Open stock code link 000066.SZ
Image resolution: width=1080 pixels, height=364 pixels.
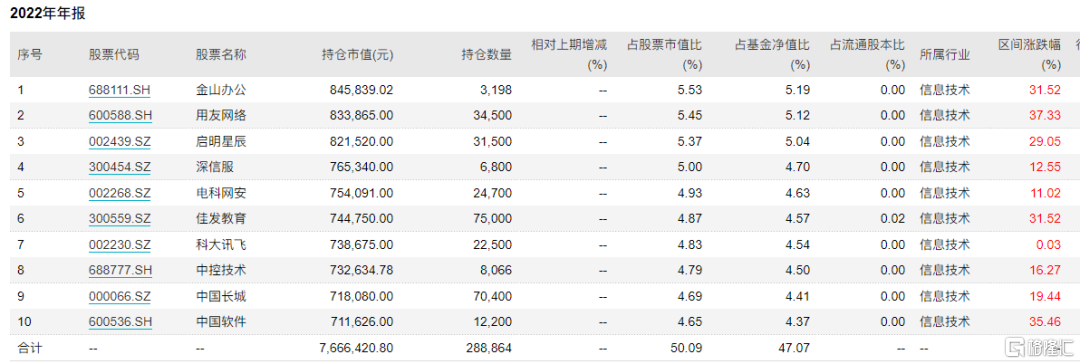tap(120, 296)
